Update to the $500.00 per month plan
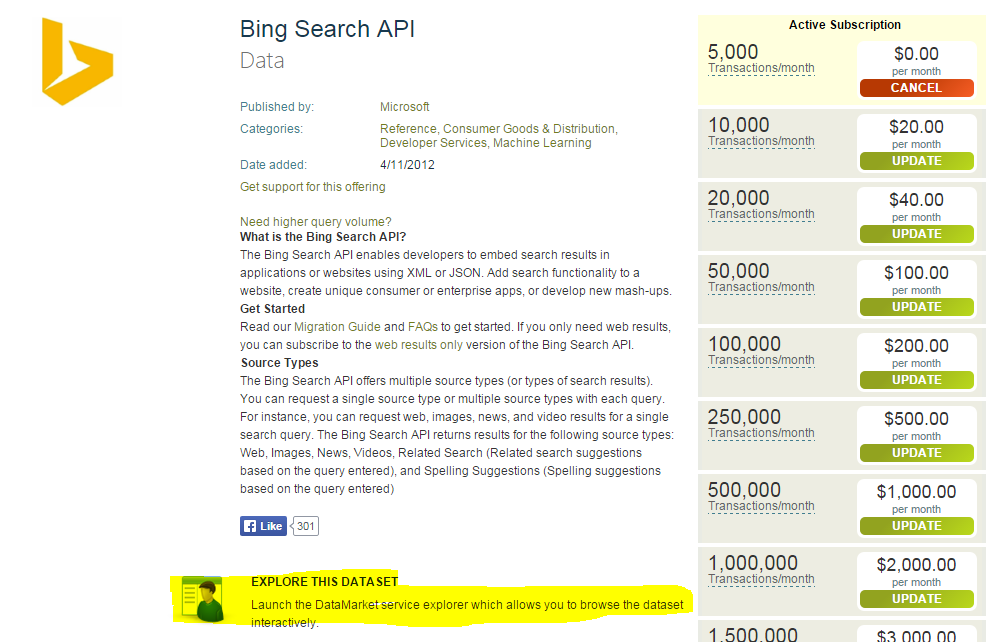Image resolution: width=1005 pixels, height=642 pixels. coord(917,453)
